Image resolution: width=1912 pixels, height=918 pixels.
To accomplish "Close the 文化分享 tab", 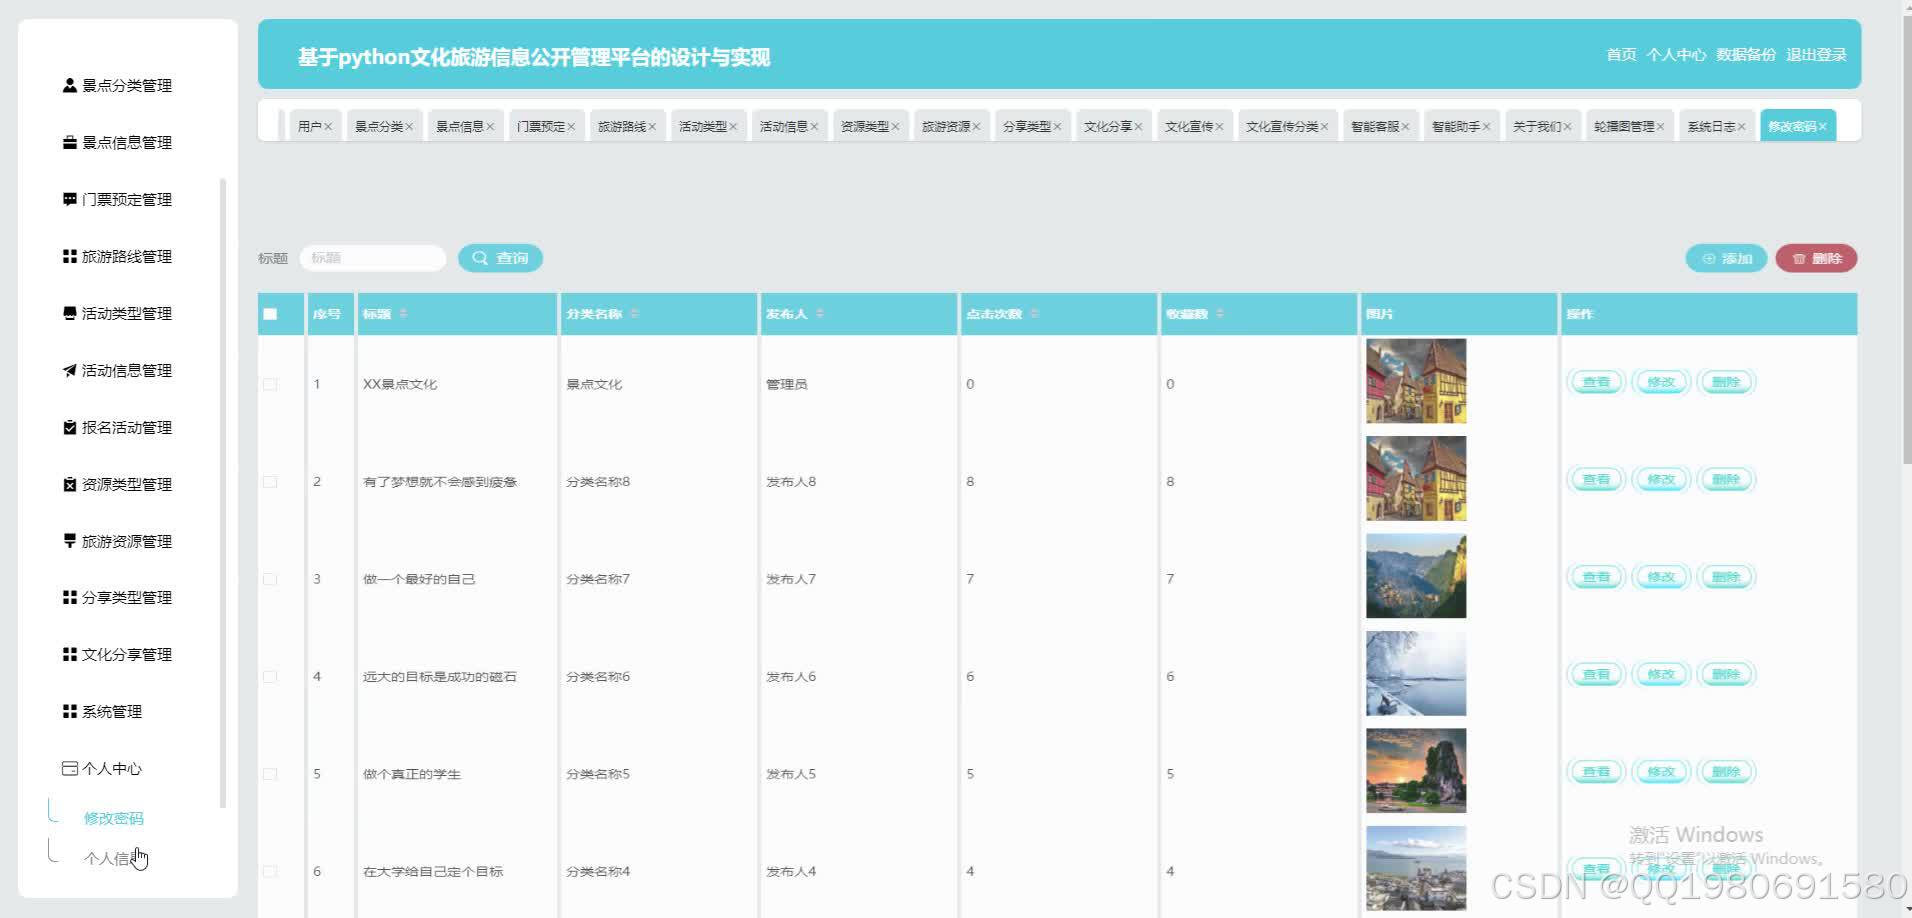I will coord(1138,127).
